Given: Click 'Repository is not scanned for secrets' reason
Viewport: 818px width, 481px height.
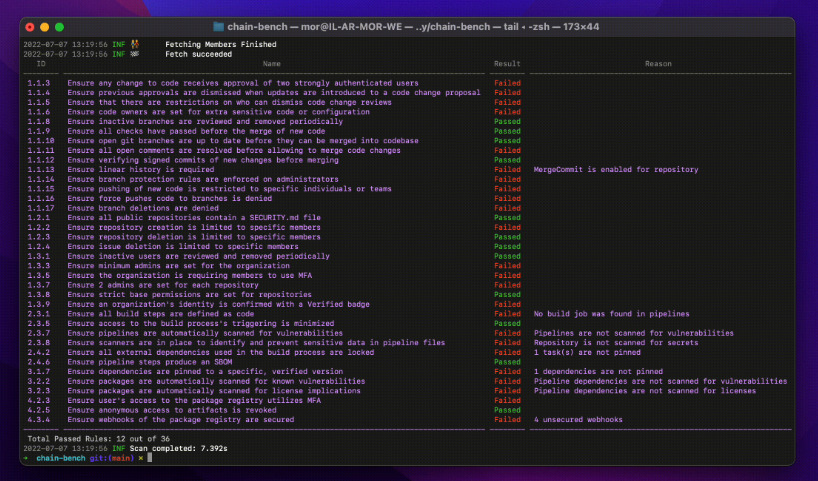Looking at the screenshot, I should [616, 343].
